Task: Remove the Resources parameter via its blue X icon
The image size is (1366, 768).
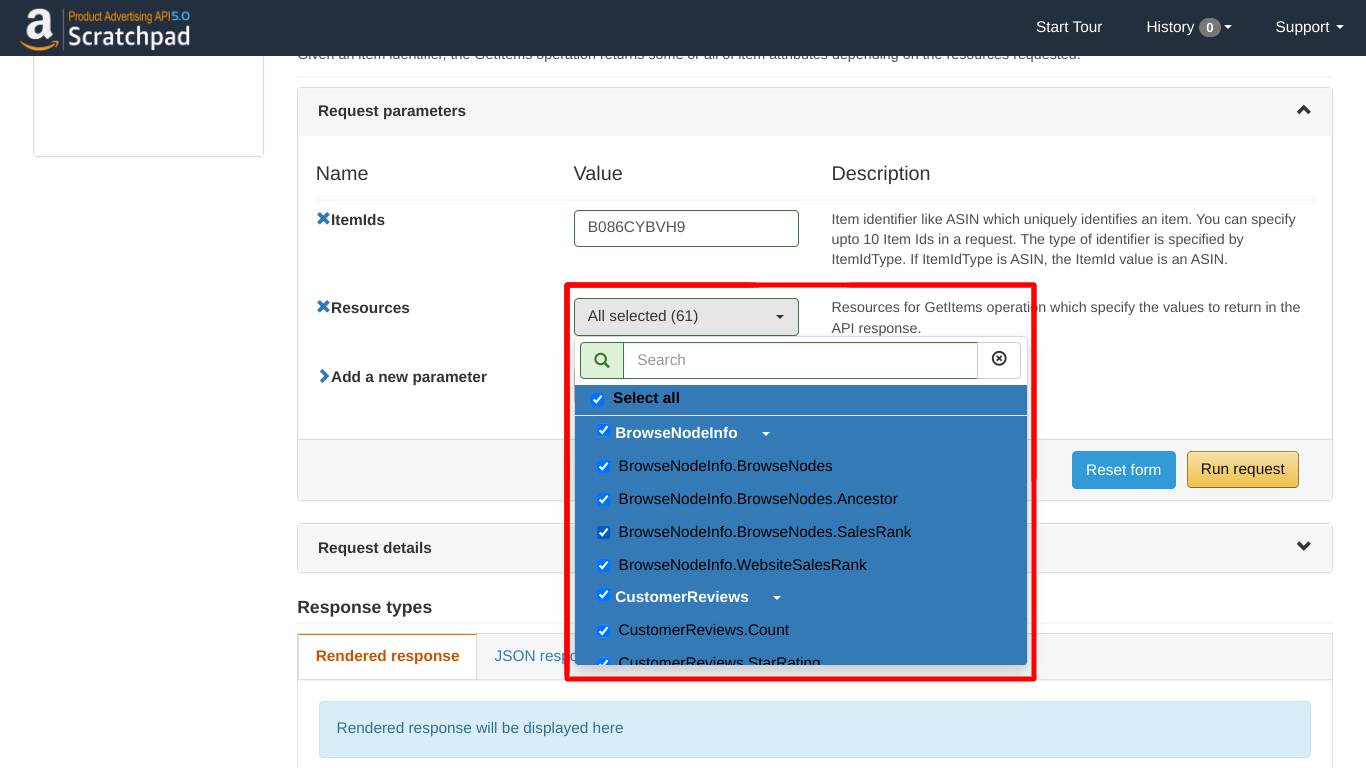Action: coord(322,306)
